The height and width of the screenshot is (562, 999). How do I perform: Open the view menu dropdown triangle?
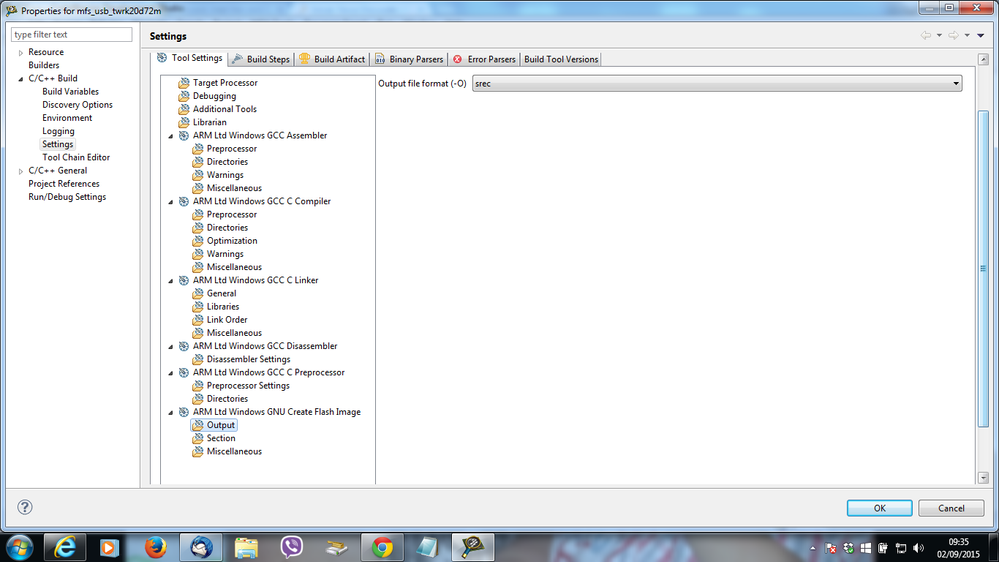point(981,36)
